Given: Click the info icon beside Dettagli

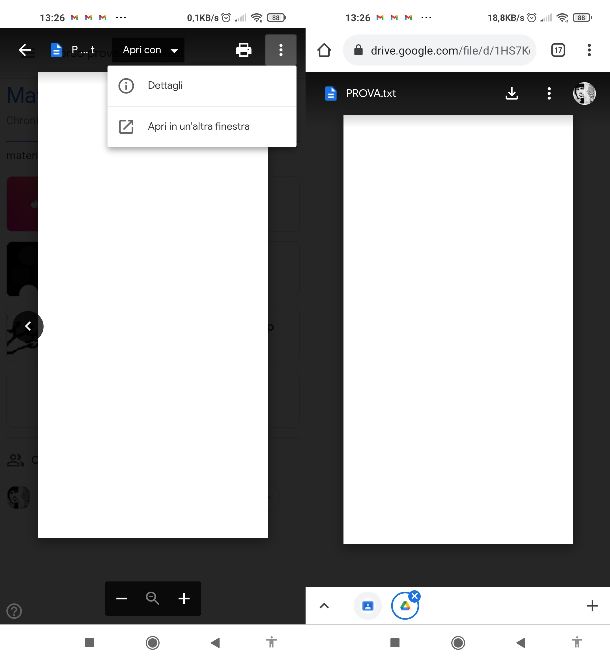Looking at the screenshot, I should (126, 86).
